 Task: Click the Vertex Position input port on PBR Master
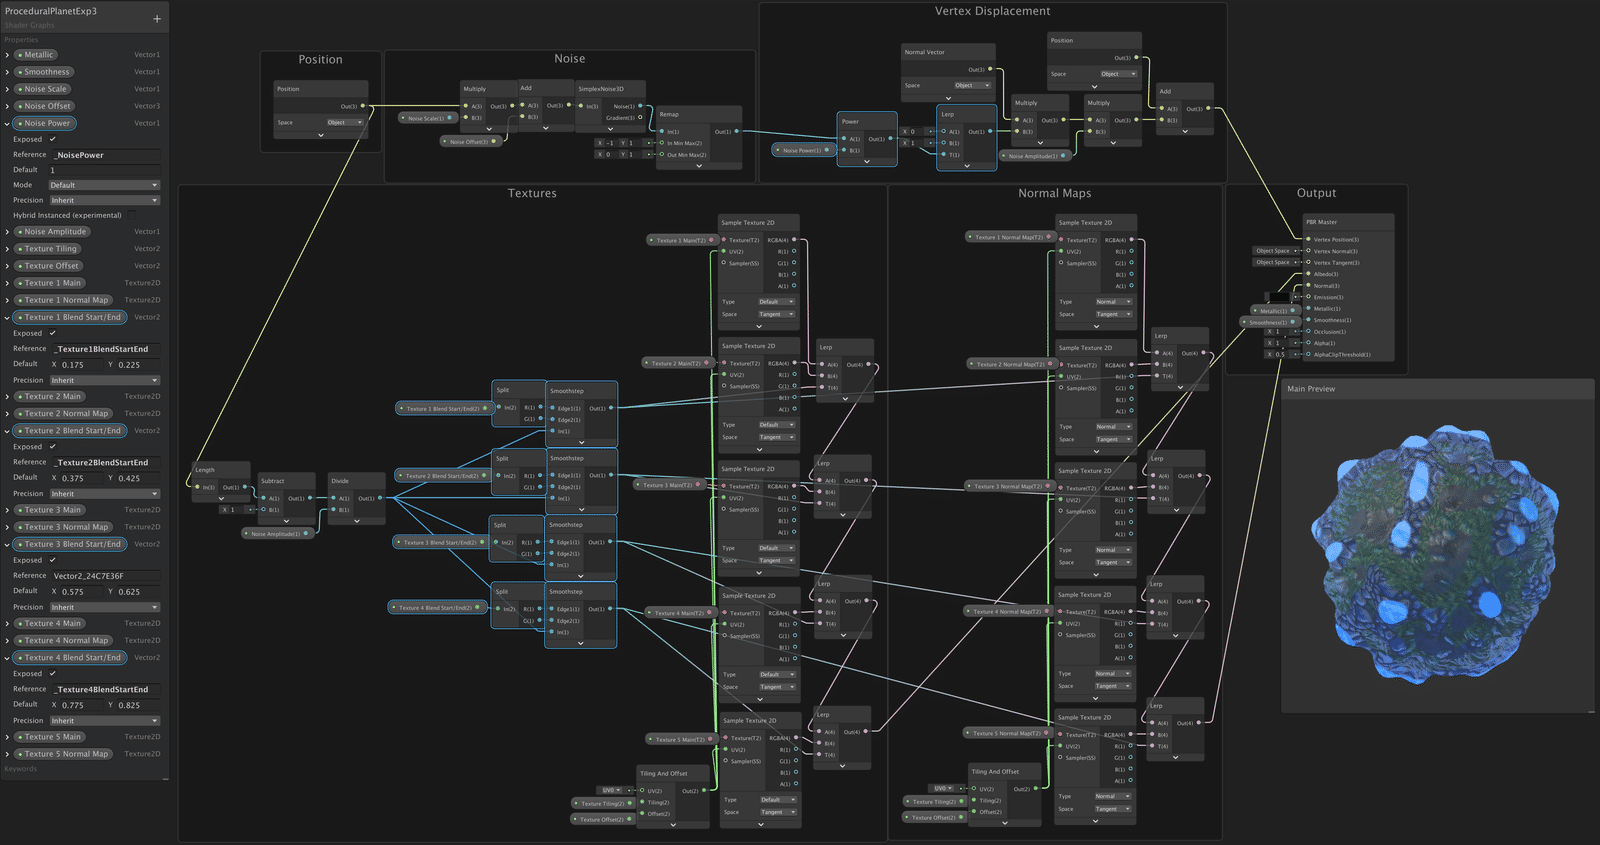click(x=1308, y=239)
